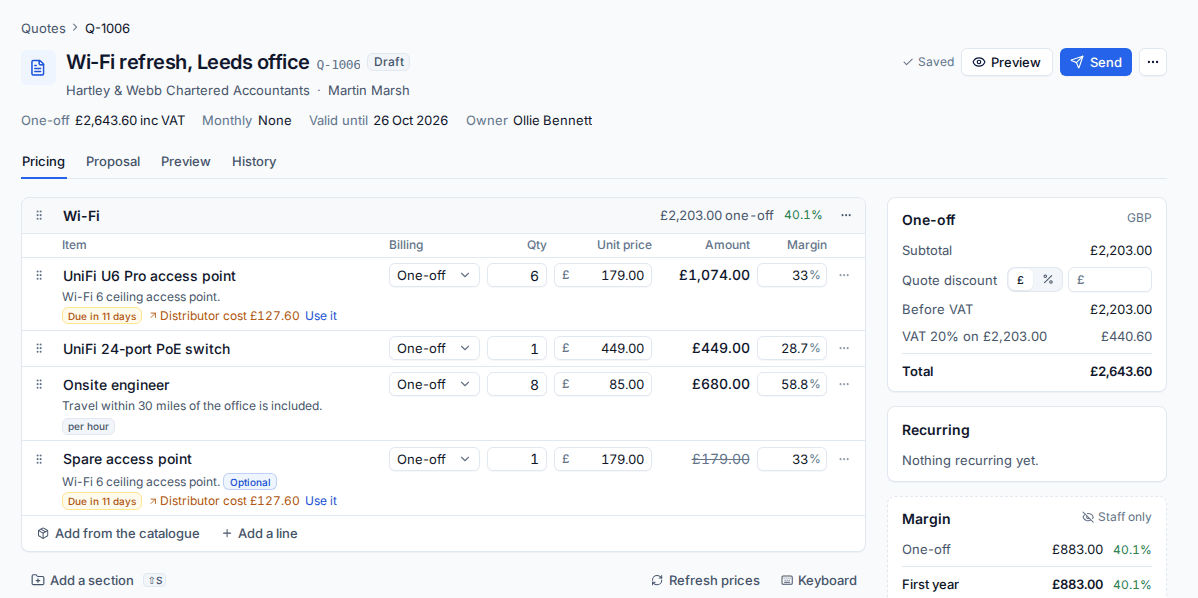Add a section to the quote

(x=83, y=580)
